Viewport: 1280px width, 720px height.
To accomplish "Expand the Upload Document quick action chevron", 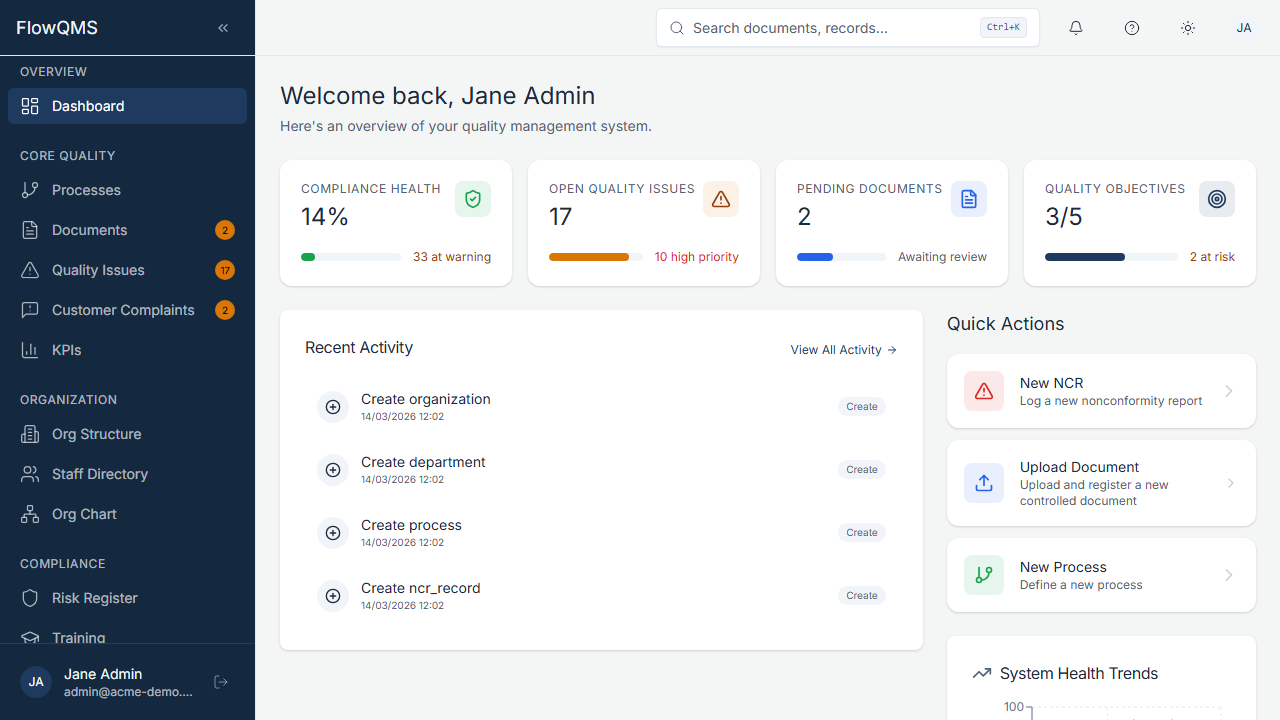I will click(x=1230, y=483).
